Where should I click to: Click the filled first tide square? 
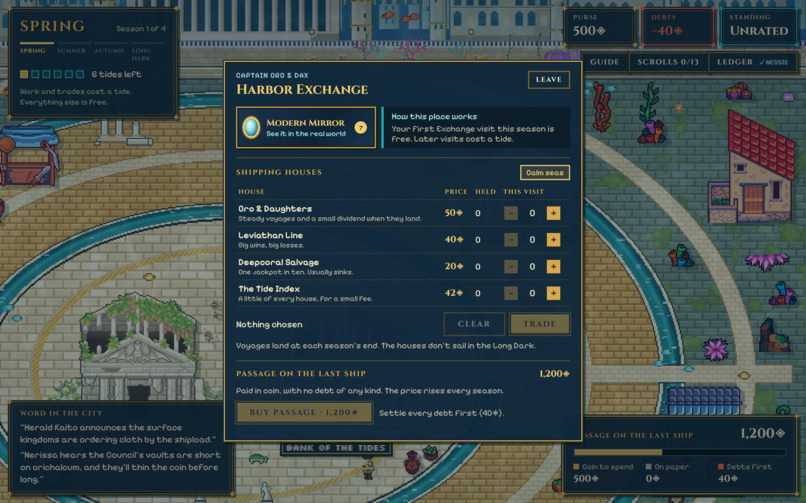pos(24,74)
